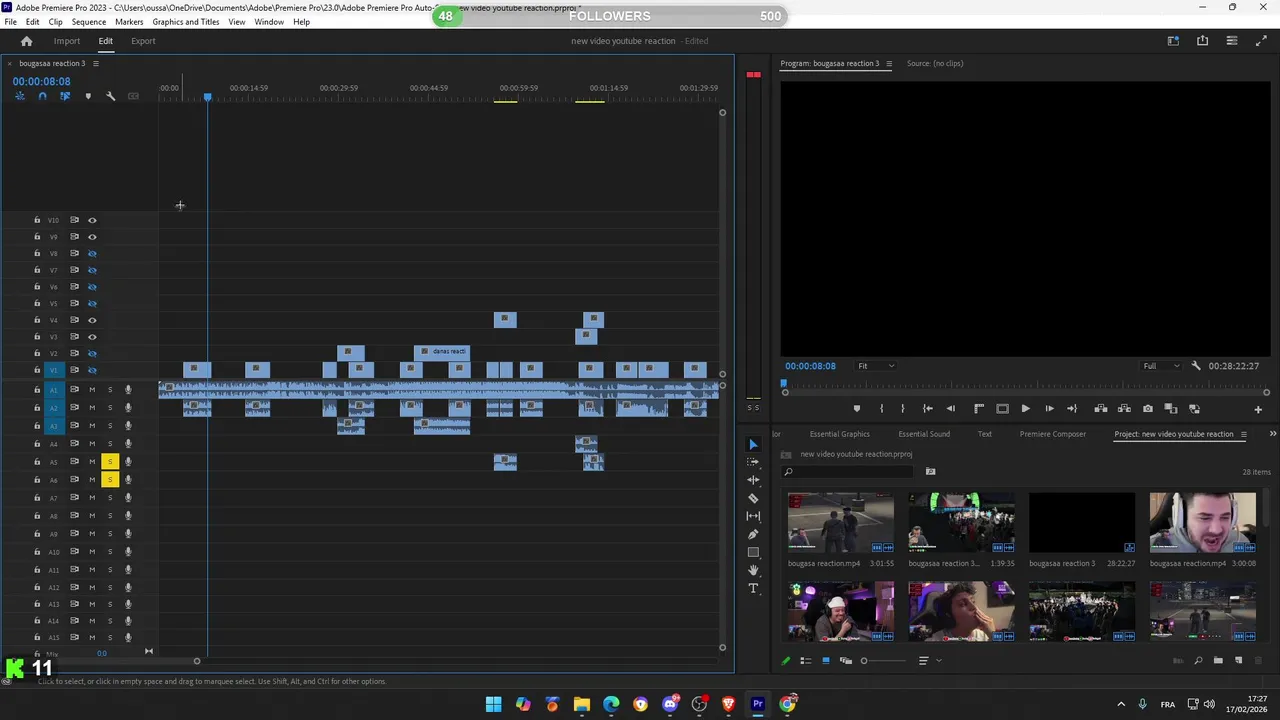Show the hidden V8 track output
This screenshot has width=1280, height=720.
(92, 253)
